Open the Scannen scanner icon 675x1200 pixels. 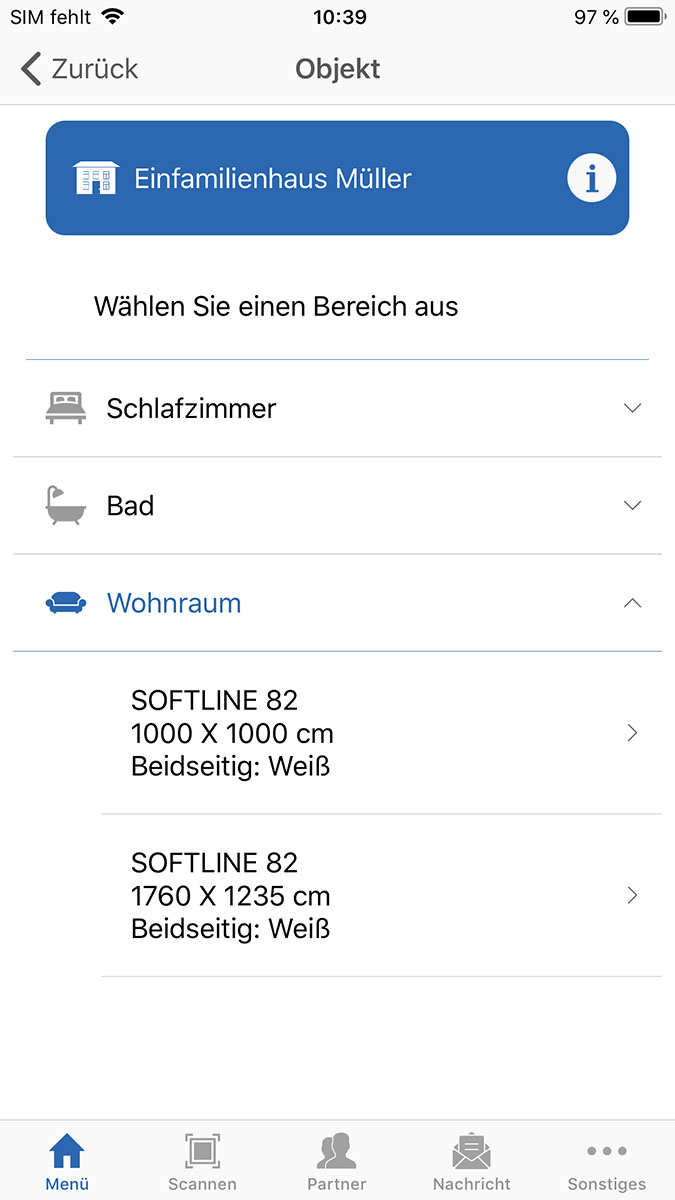click(202, 1152)
